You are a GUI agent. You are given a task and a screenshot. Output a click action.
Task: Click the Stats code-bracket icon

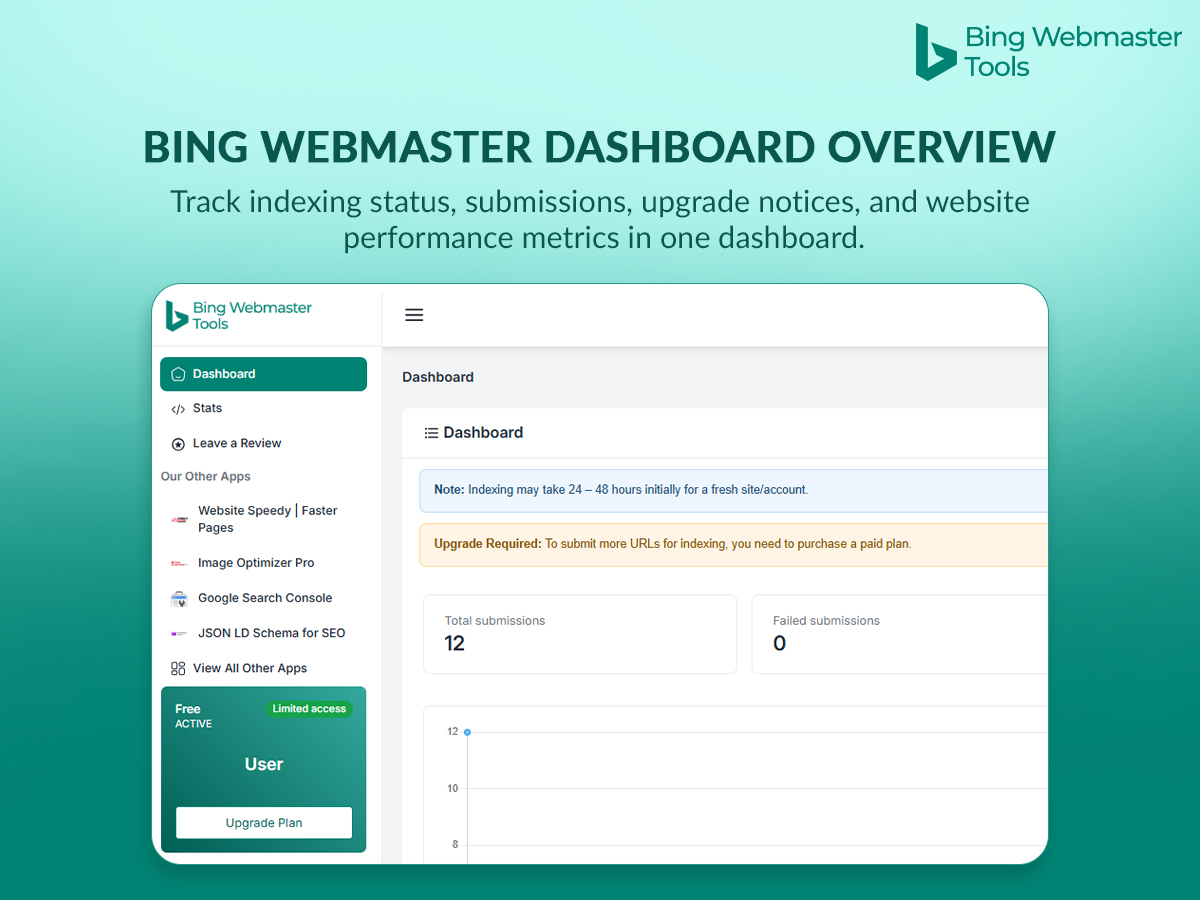pos(178,409)
